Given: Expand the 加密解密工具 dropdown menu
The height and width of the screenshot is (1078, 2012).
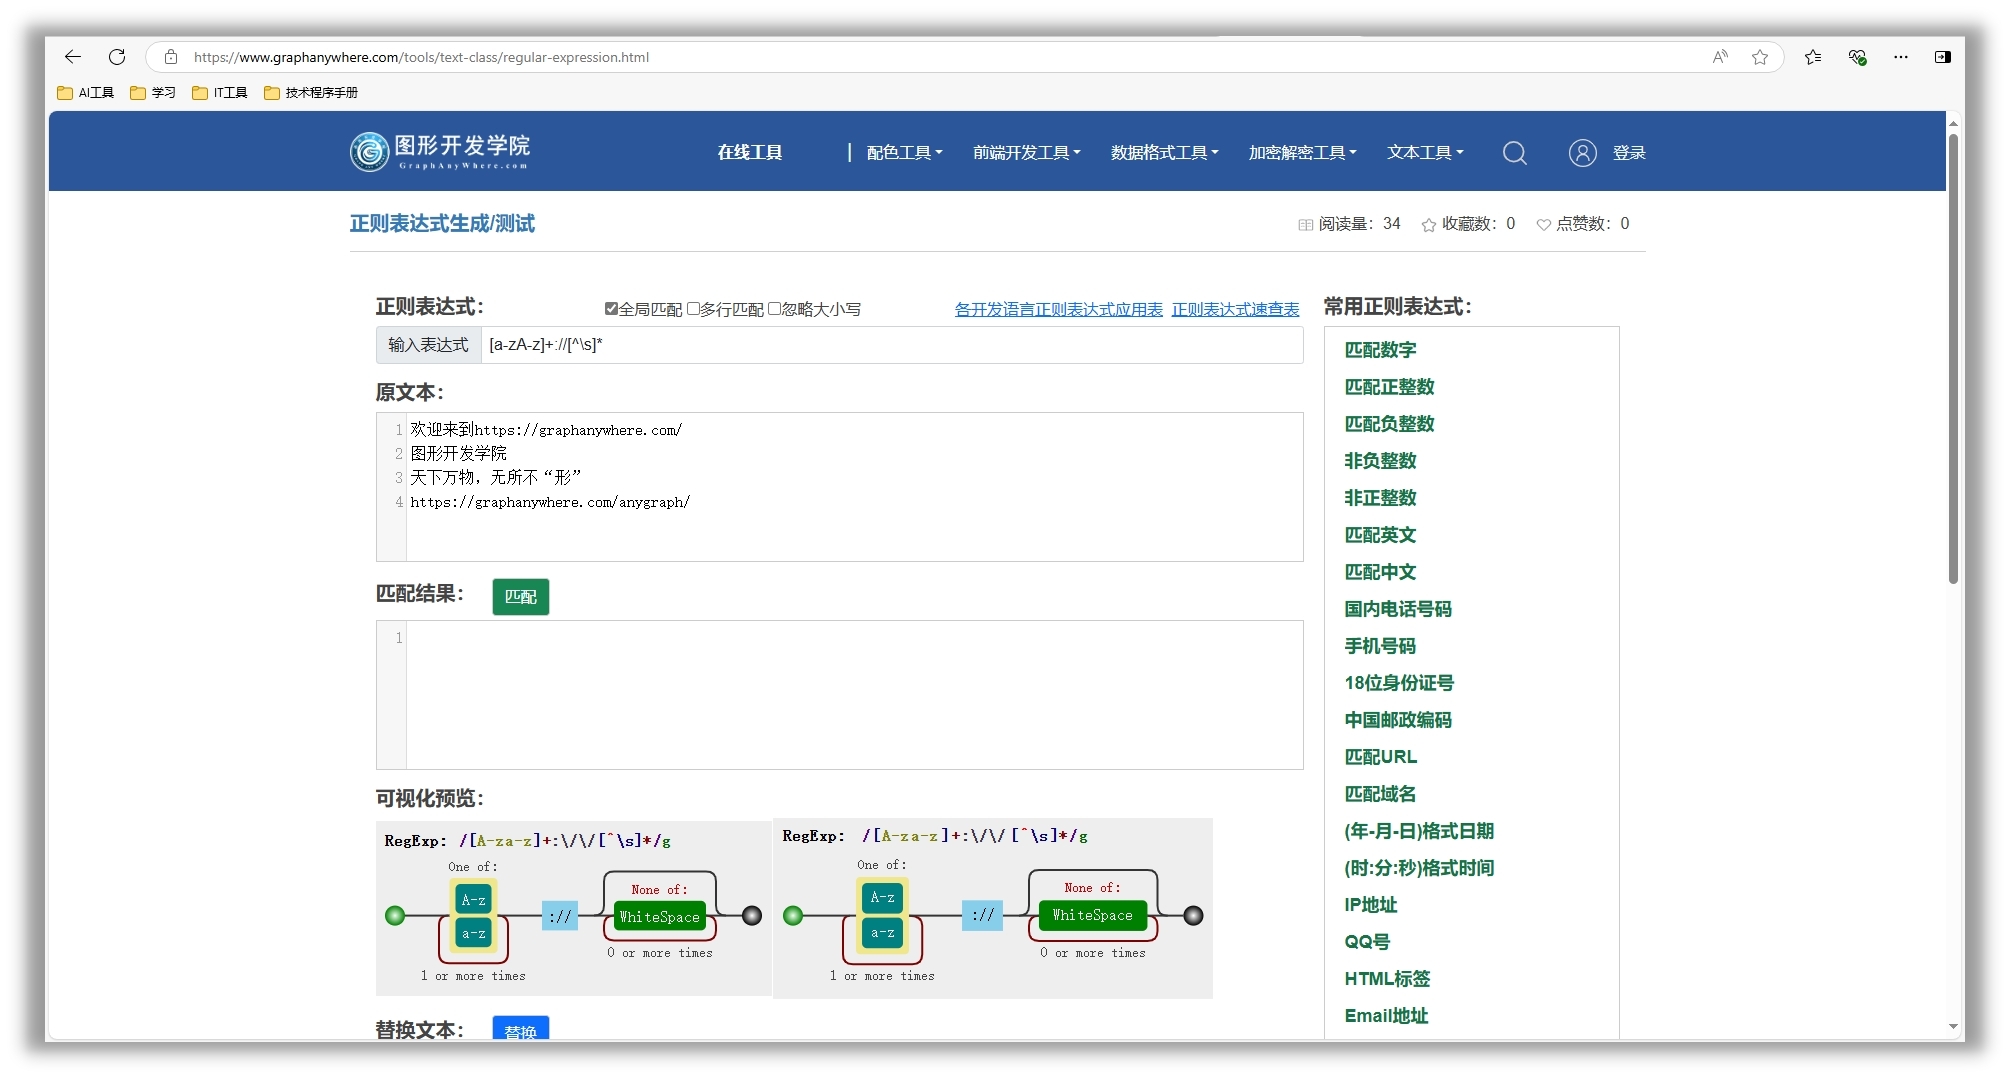Looking at the screenshot, I should pyautogui.click(x=1303, y=153).
